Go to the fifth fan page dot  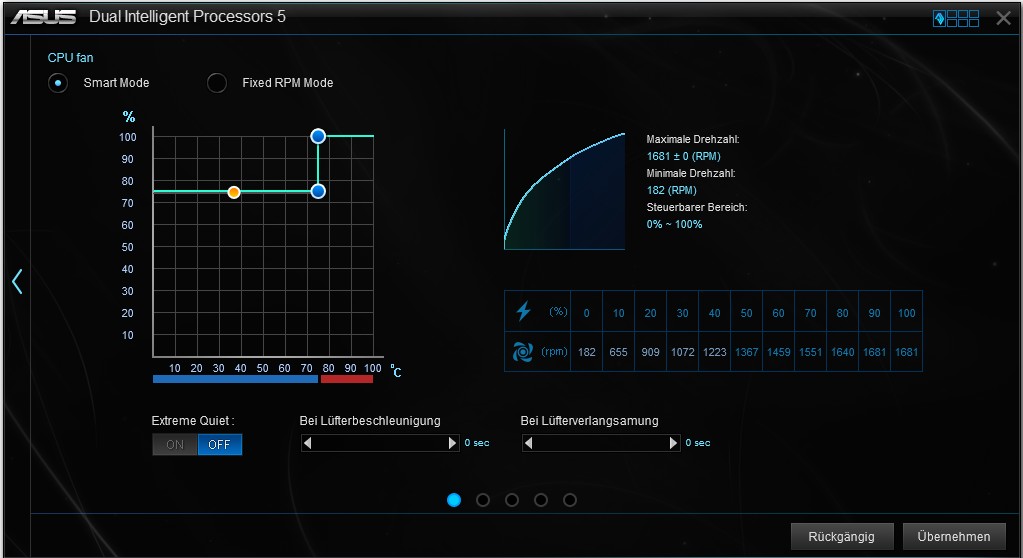point(570,500)
